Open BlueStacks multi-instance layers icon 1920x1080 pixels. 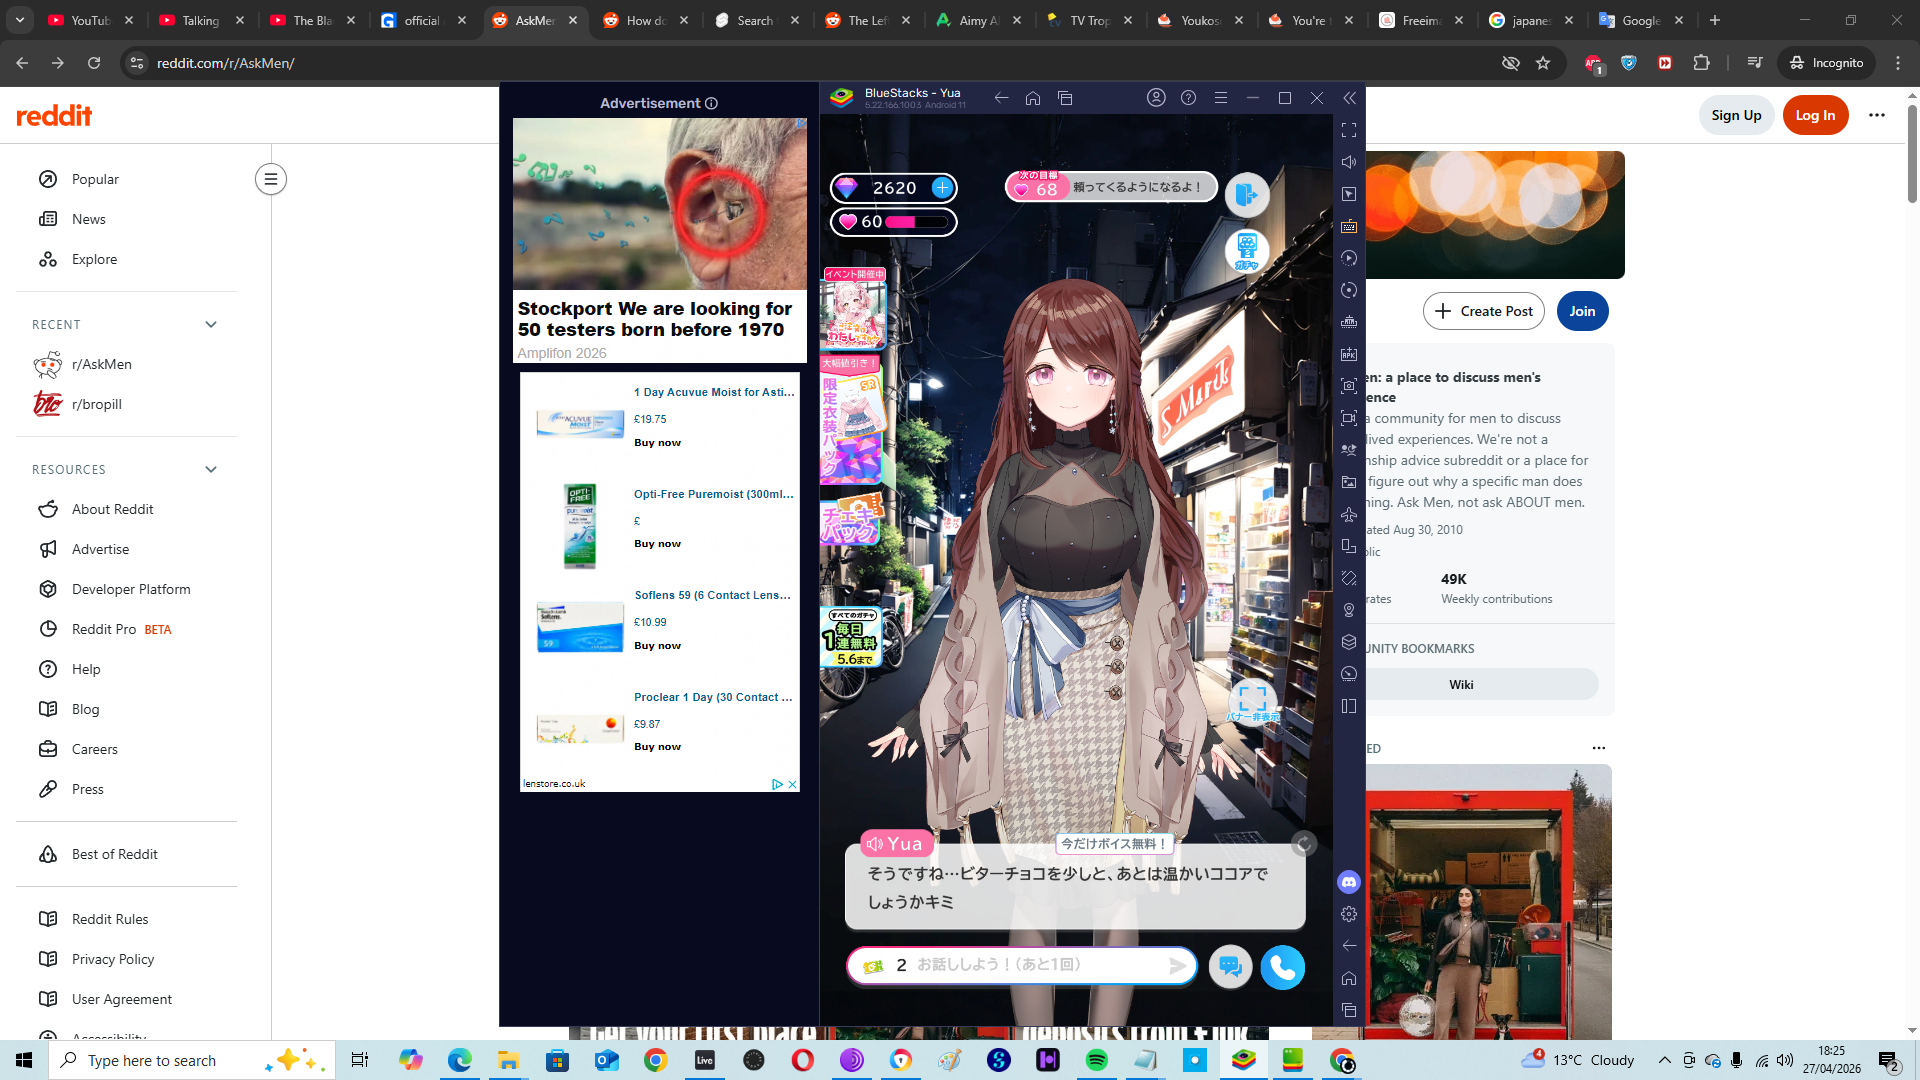[x=1349, y=642]
